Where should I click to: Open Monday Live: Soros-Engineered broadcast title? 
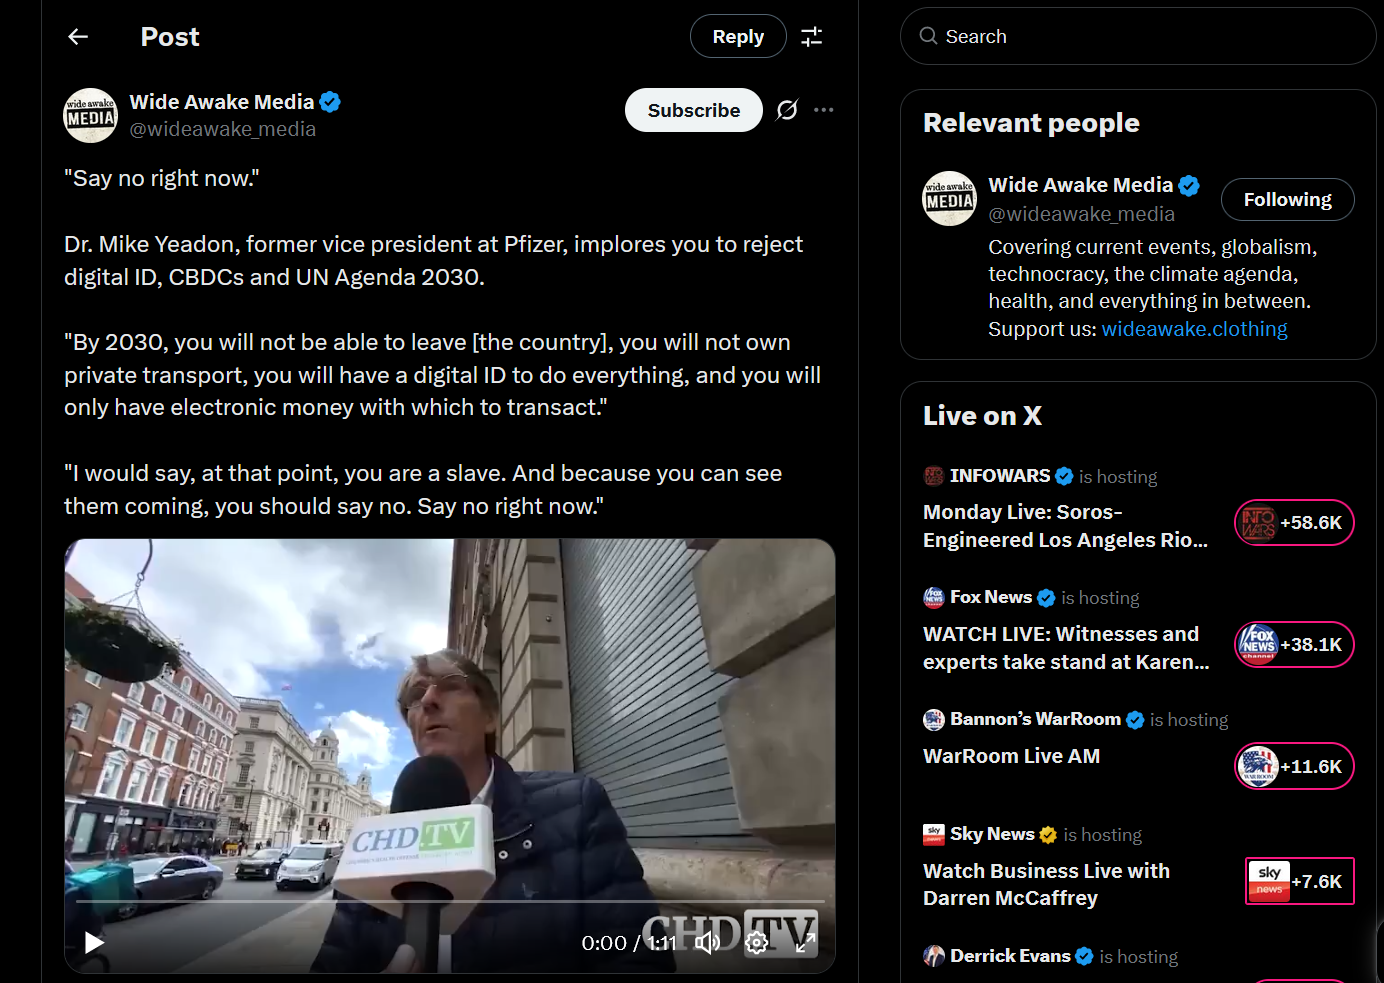pyautogui.click(x=1065, y=526)
